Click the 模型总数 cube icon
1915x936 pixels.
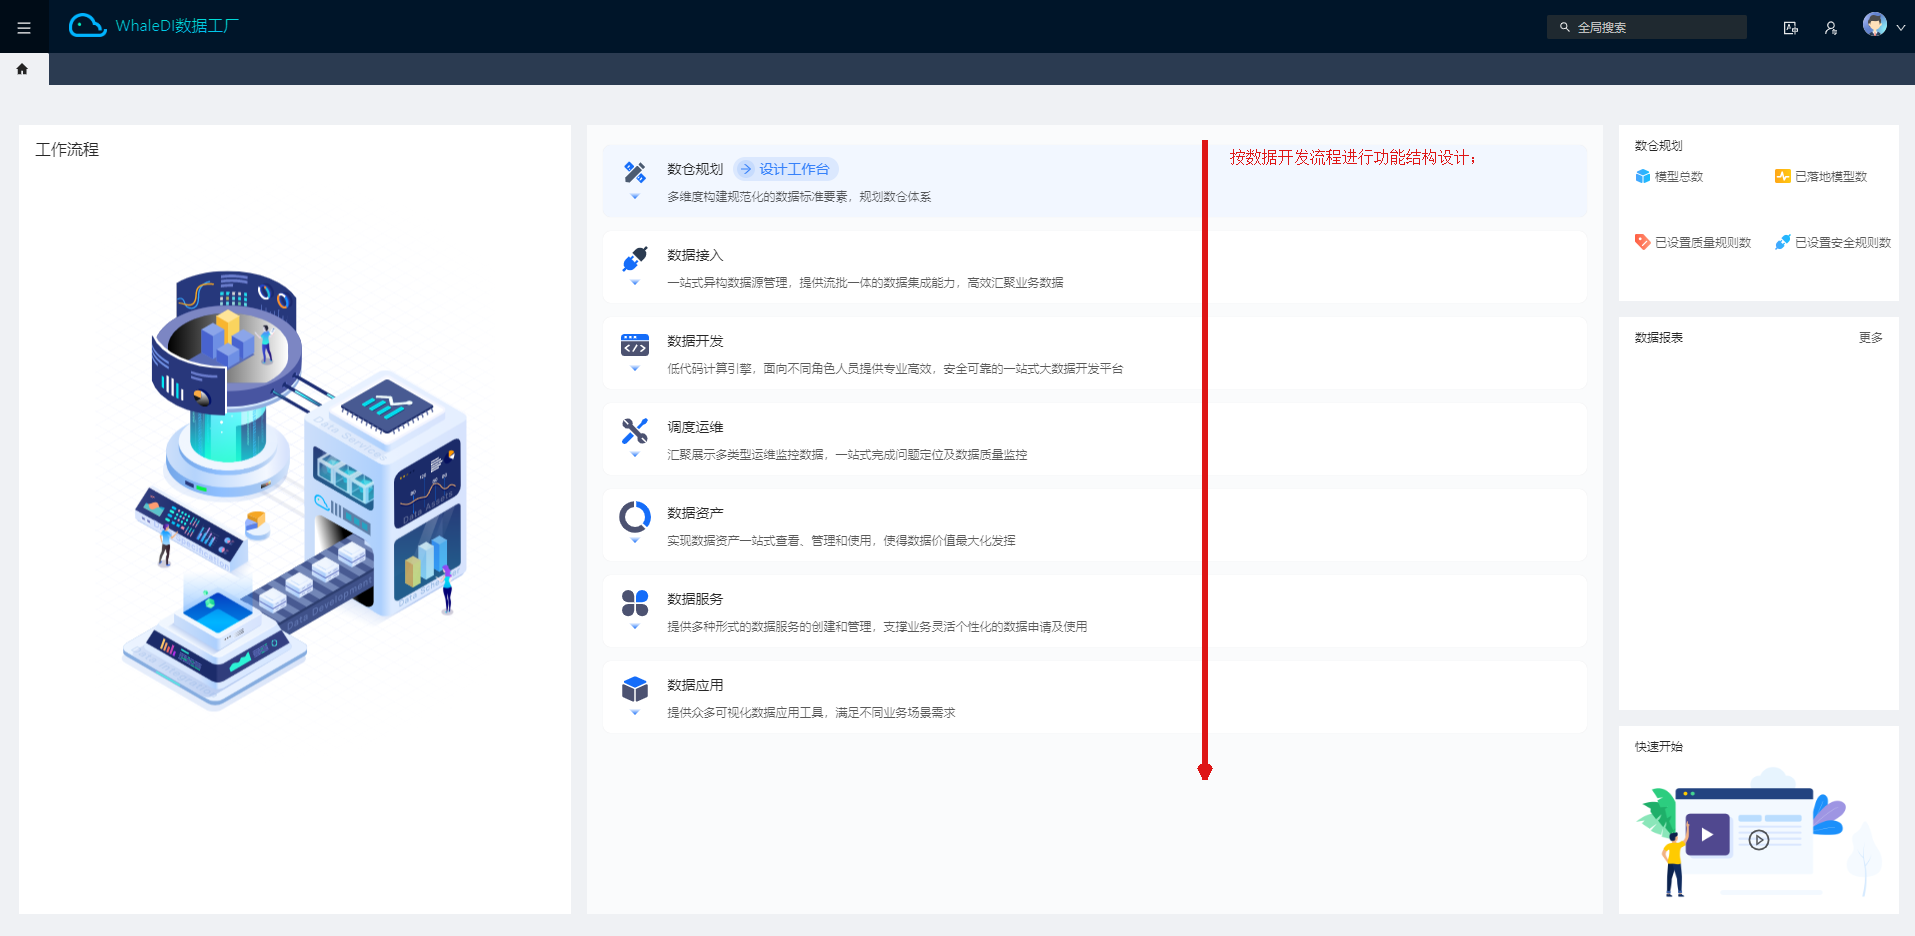pyautogui.click(x=1642, y=176)
